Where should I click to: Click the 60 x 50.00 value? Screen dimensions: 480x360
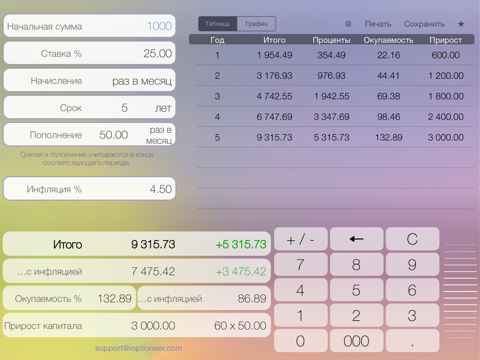pyautogui.click(x=240, y=326)
